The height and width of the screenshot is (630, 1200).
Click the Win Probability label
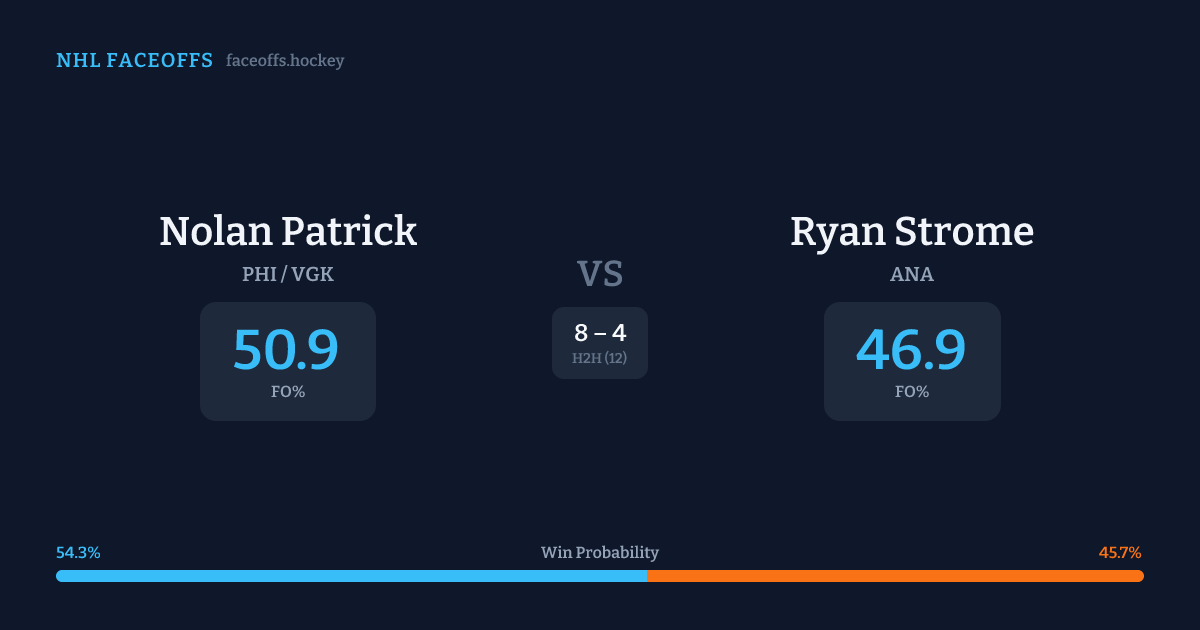coord(600,553)
